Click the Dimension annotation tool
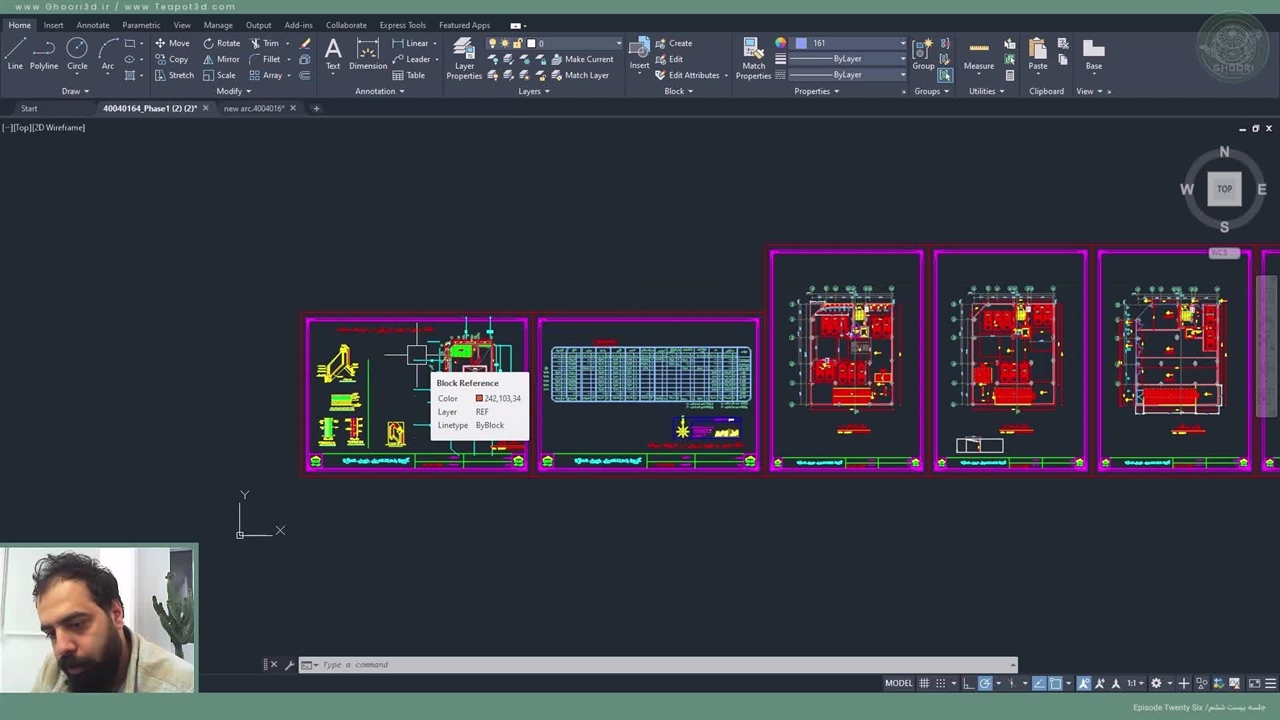 (367, 54)
